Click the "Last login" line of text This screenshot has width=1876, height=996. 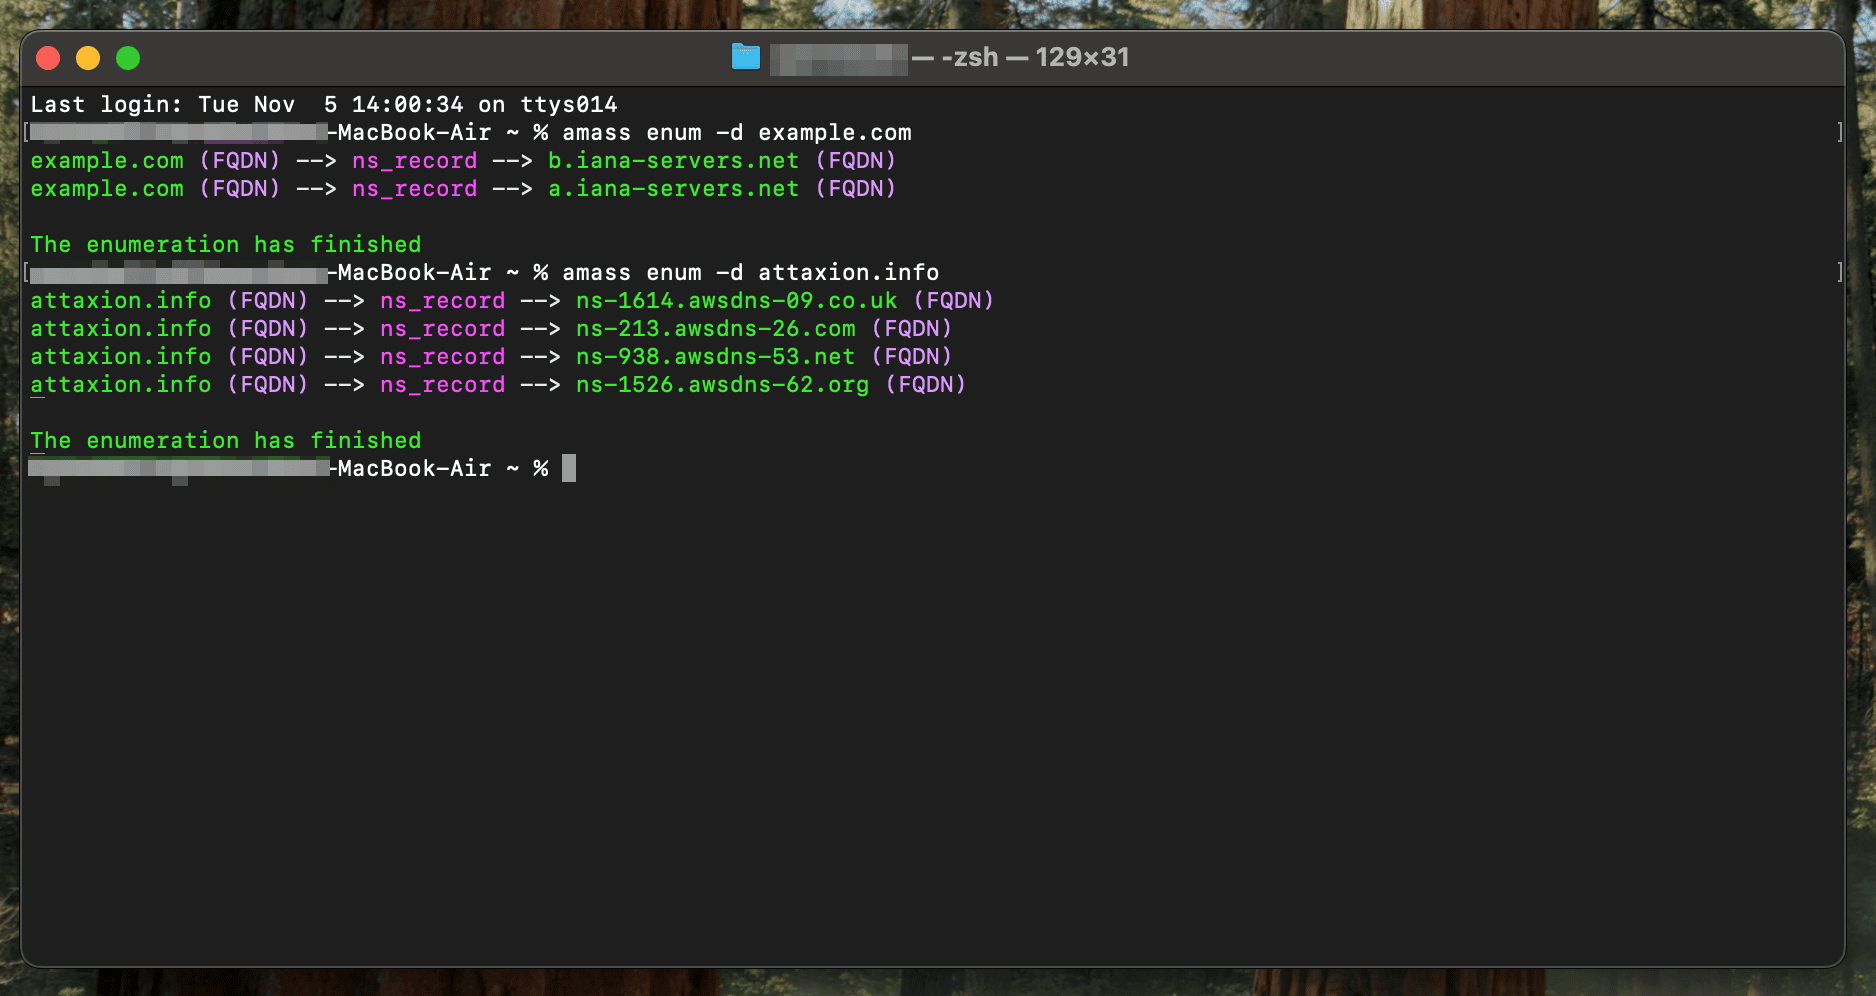coord(323,105)
